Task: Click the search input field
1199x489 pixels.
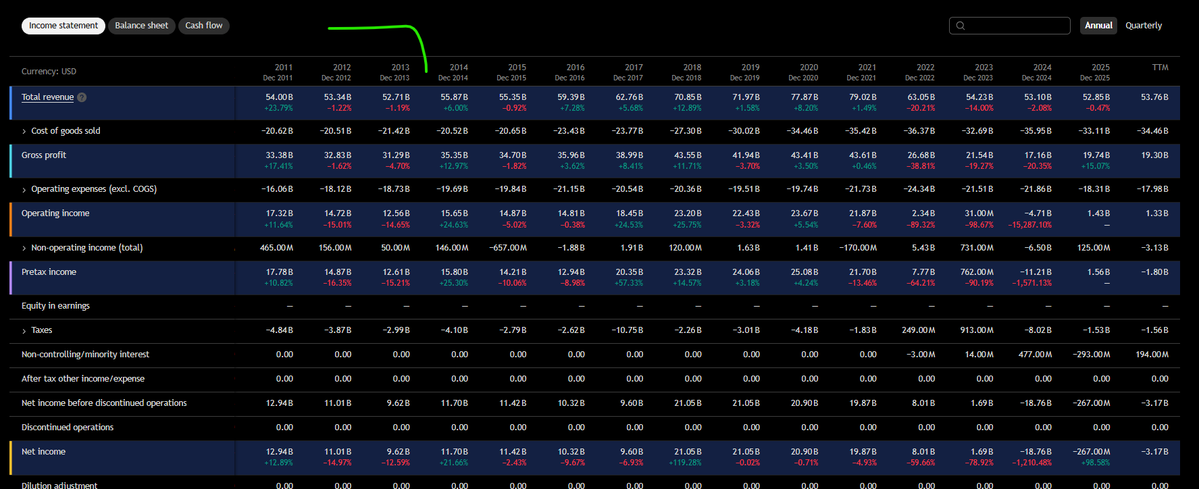Action: (1009, 25)
